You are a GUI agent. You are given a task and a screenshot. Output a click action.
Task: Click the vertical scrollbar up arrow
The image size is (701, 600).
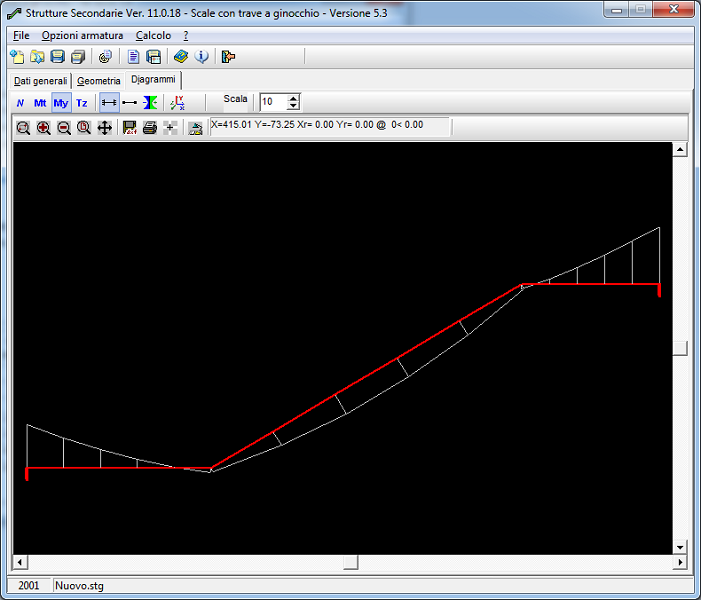(x=680, y=149)
